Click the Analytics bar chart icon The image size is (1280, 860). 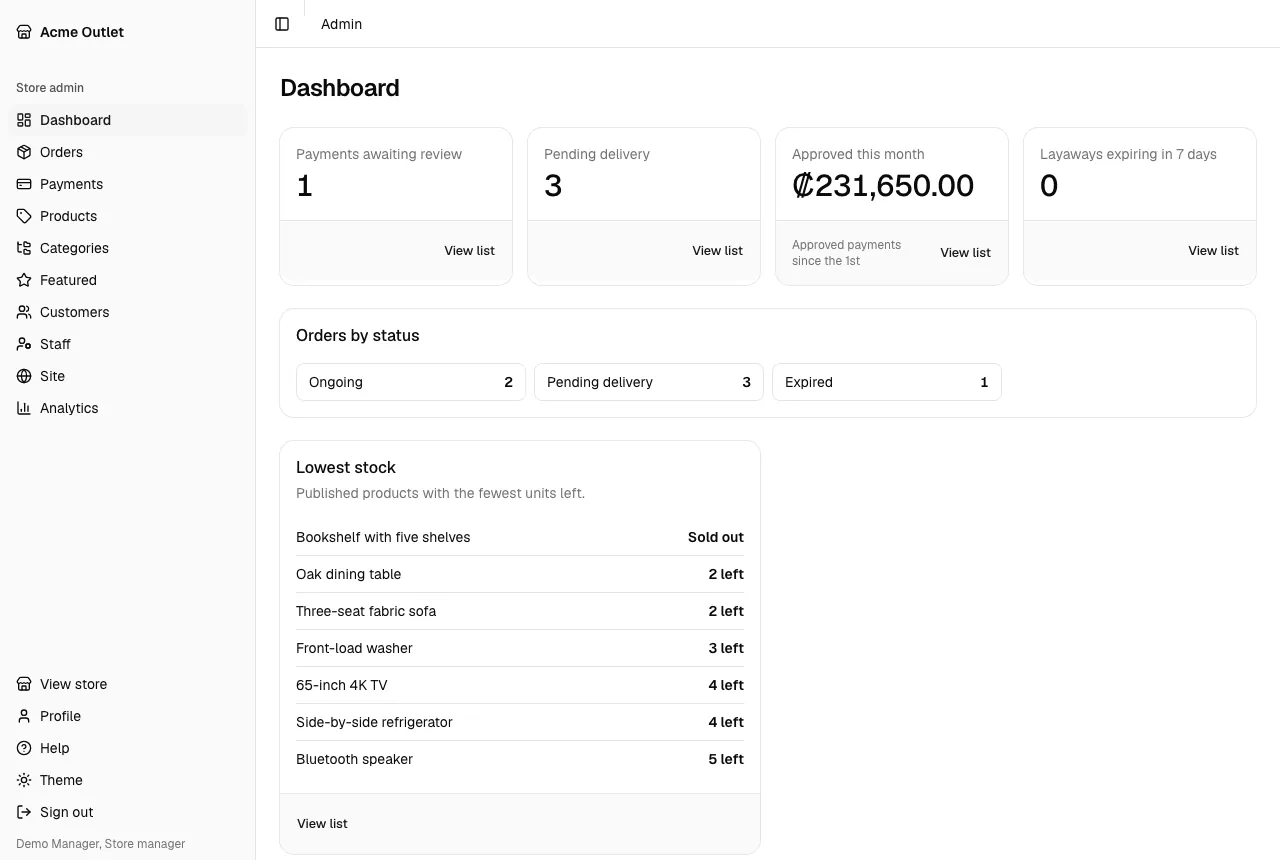coord(24,408)
